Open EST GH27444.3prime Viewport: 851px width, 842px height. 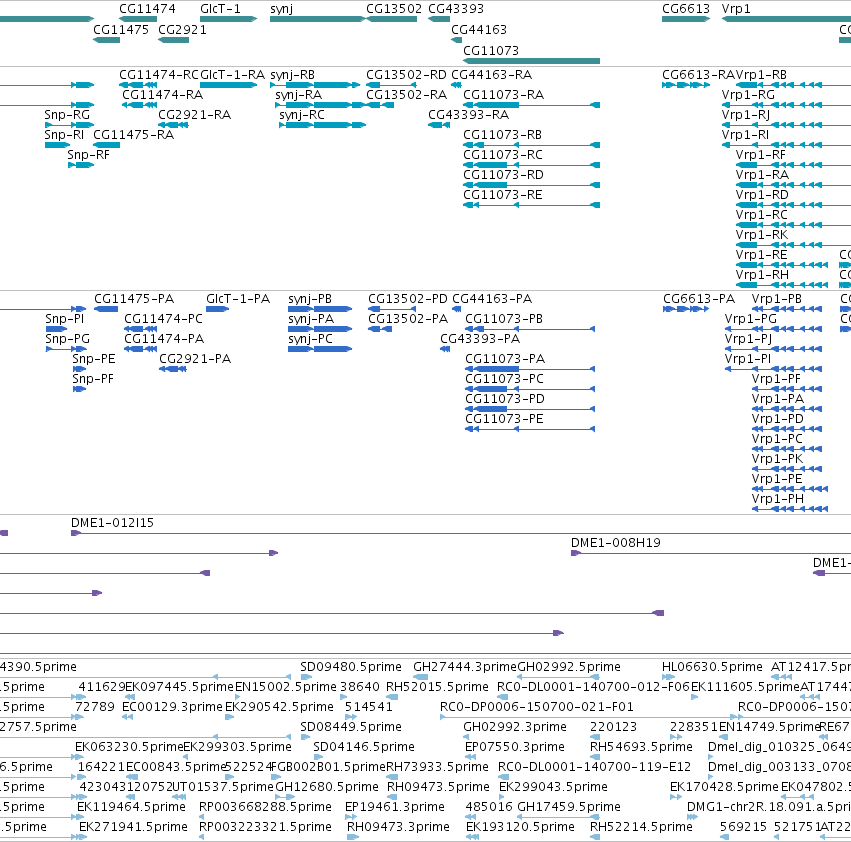coord(465,668)
